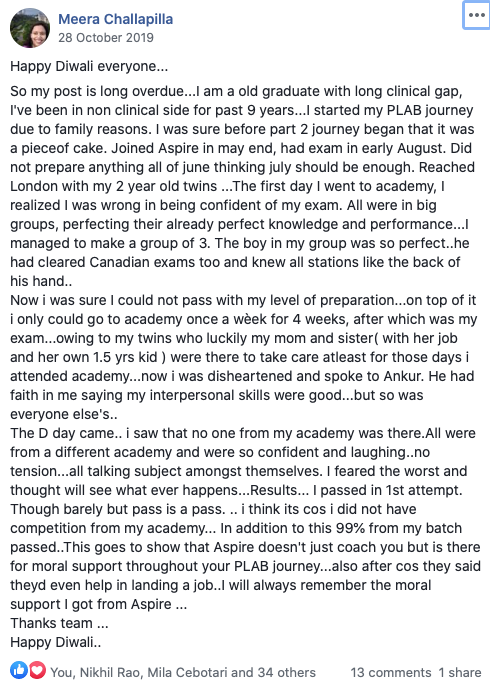Click the red Love heart reaction icon
The height and width of the screenshot is (690, 490).
[x=37, y=670]
